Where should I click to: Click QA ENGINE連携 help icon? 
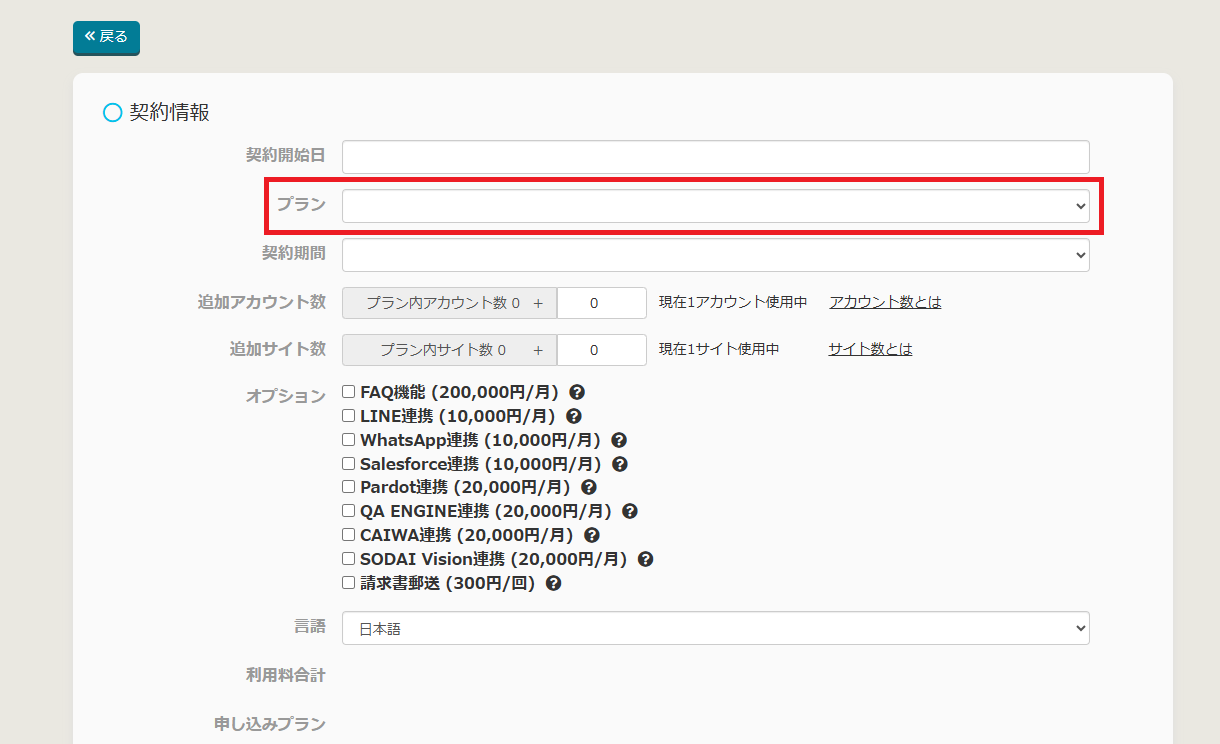tap(630, 511)
